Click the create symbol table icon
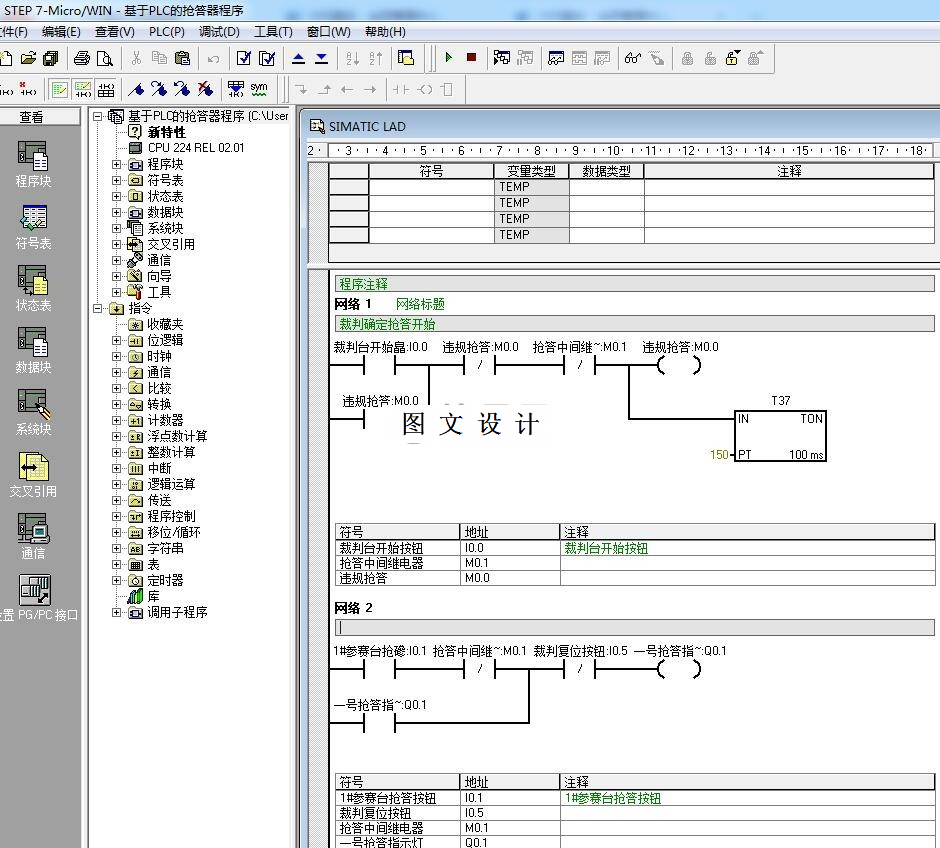Screen dimensions: 940x848 click(x=236, y=89)
